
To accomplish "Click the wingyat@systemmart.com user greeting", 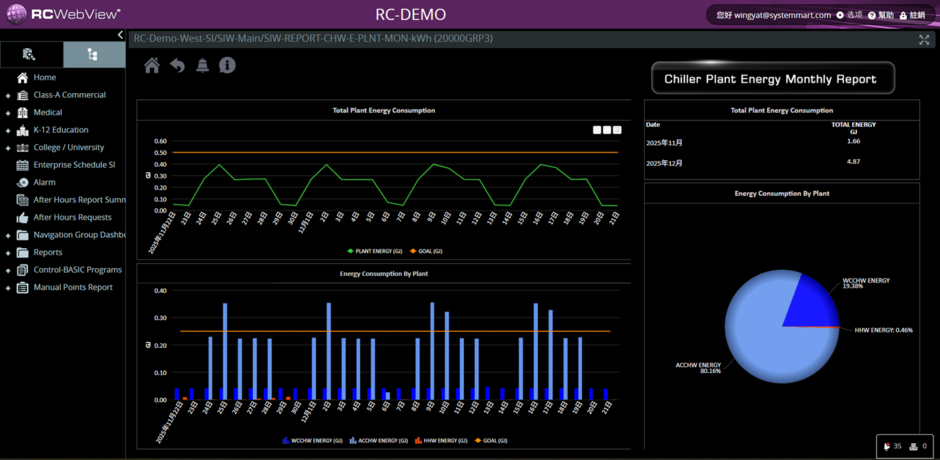I will point(773,15).
